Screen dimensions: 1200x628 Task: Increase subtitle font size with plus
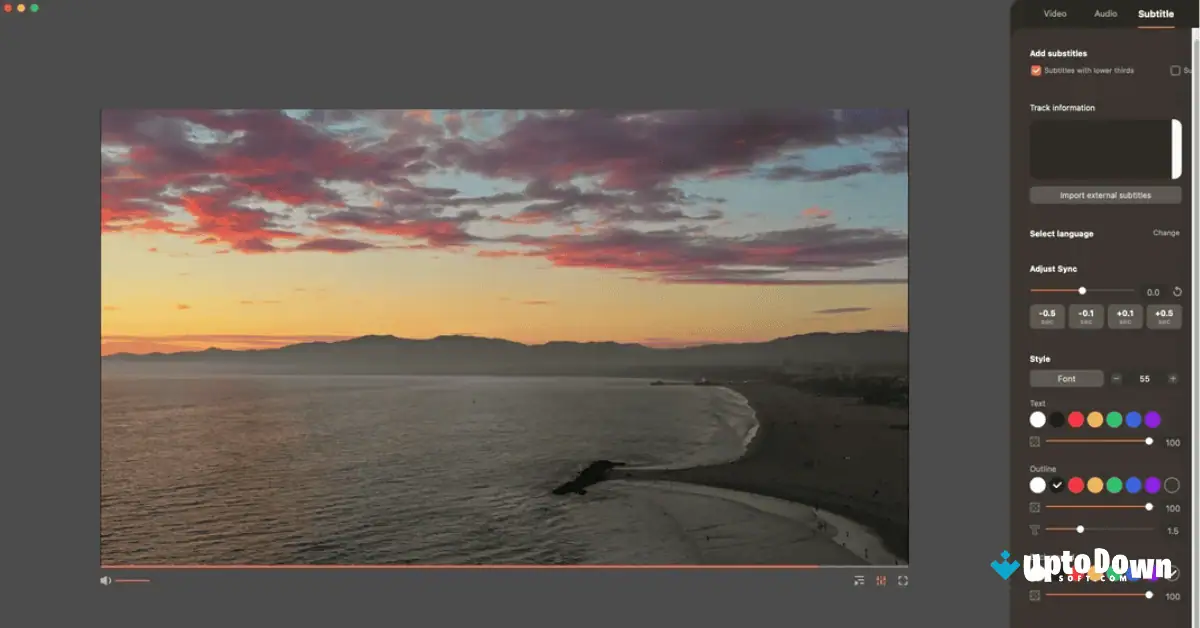click(x=1173, y=379)
